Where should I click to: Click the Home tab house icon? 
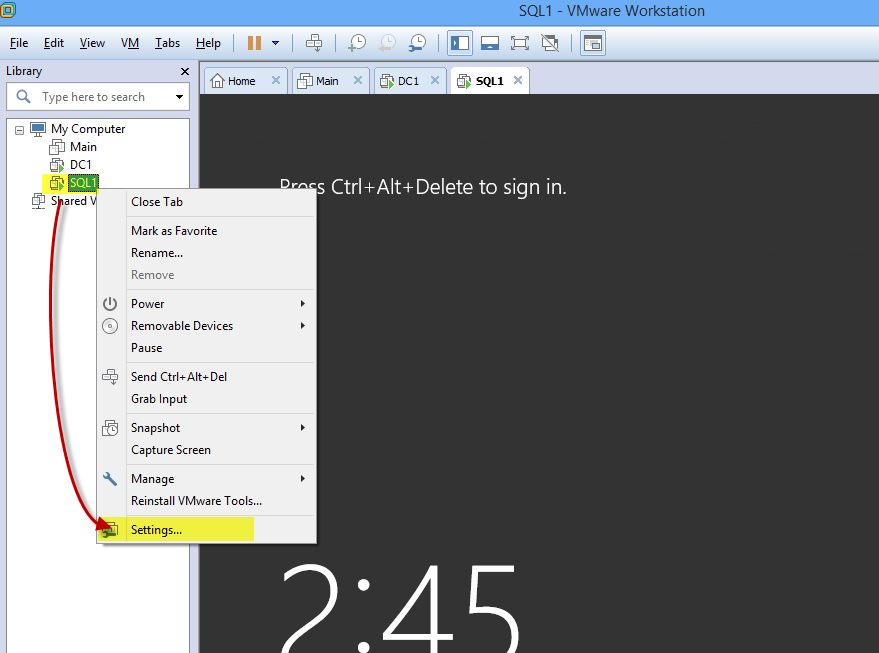217,81
